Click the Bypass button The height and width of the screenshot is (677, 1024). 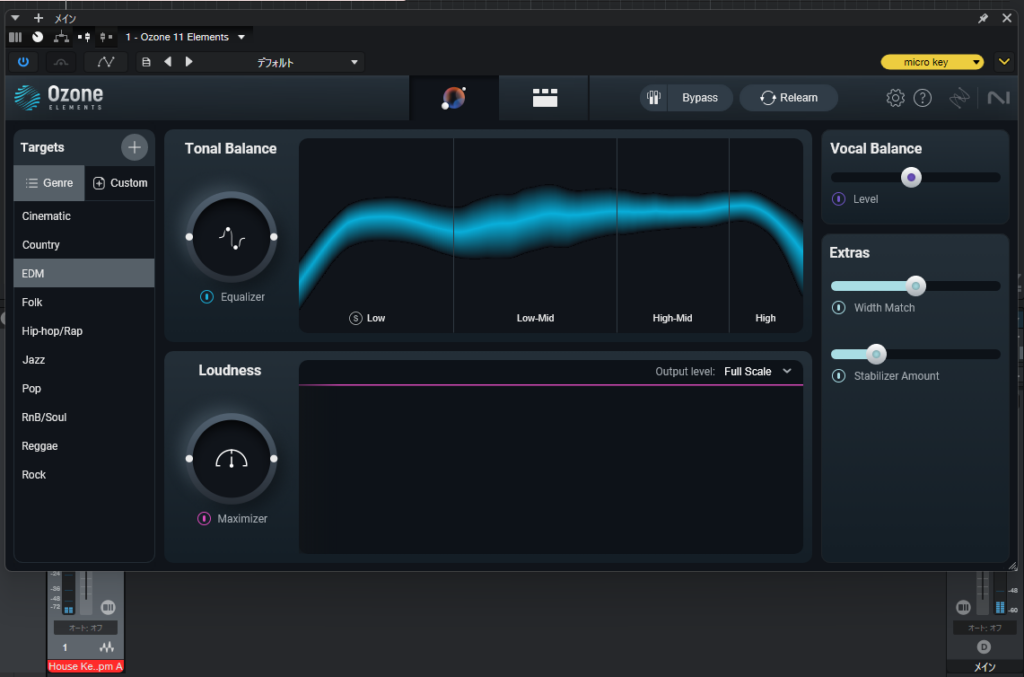coord(687,98)
